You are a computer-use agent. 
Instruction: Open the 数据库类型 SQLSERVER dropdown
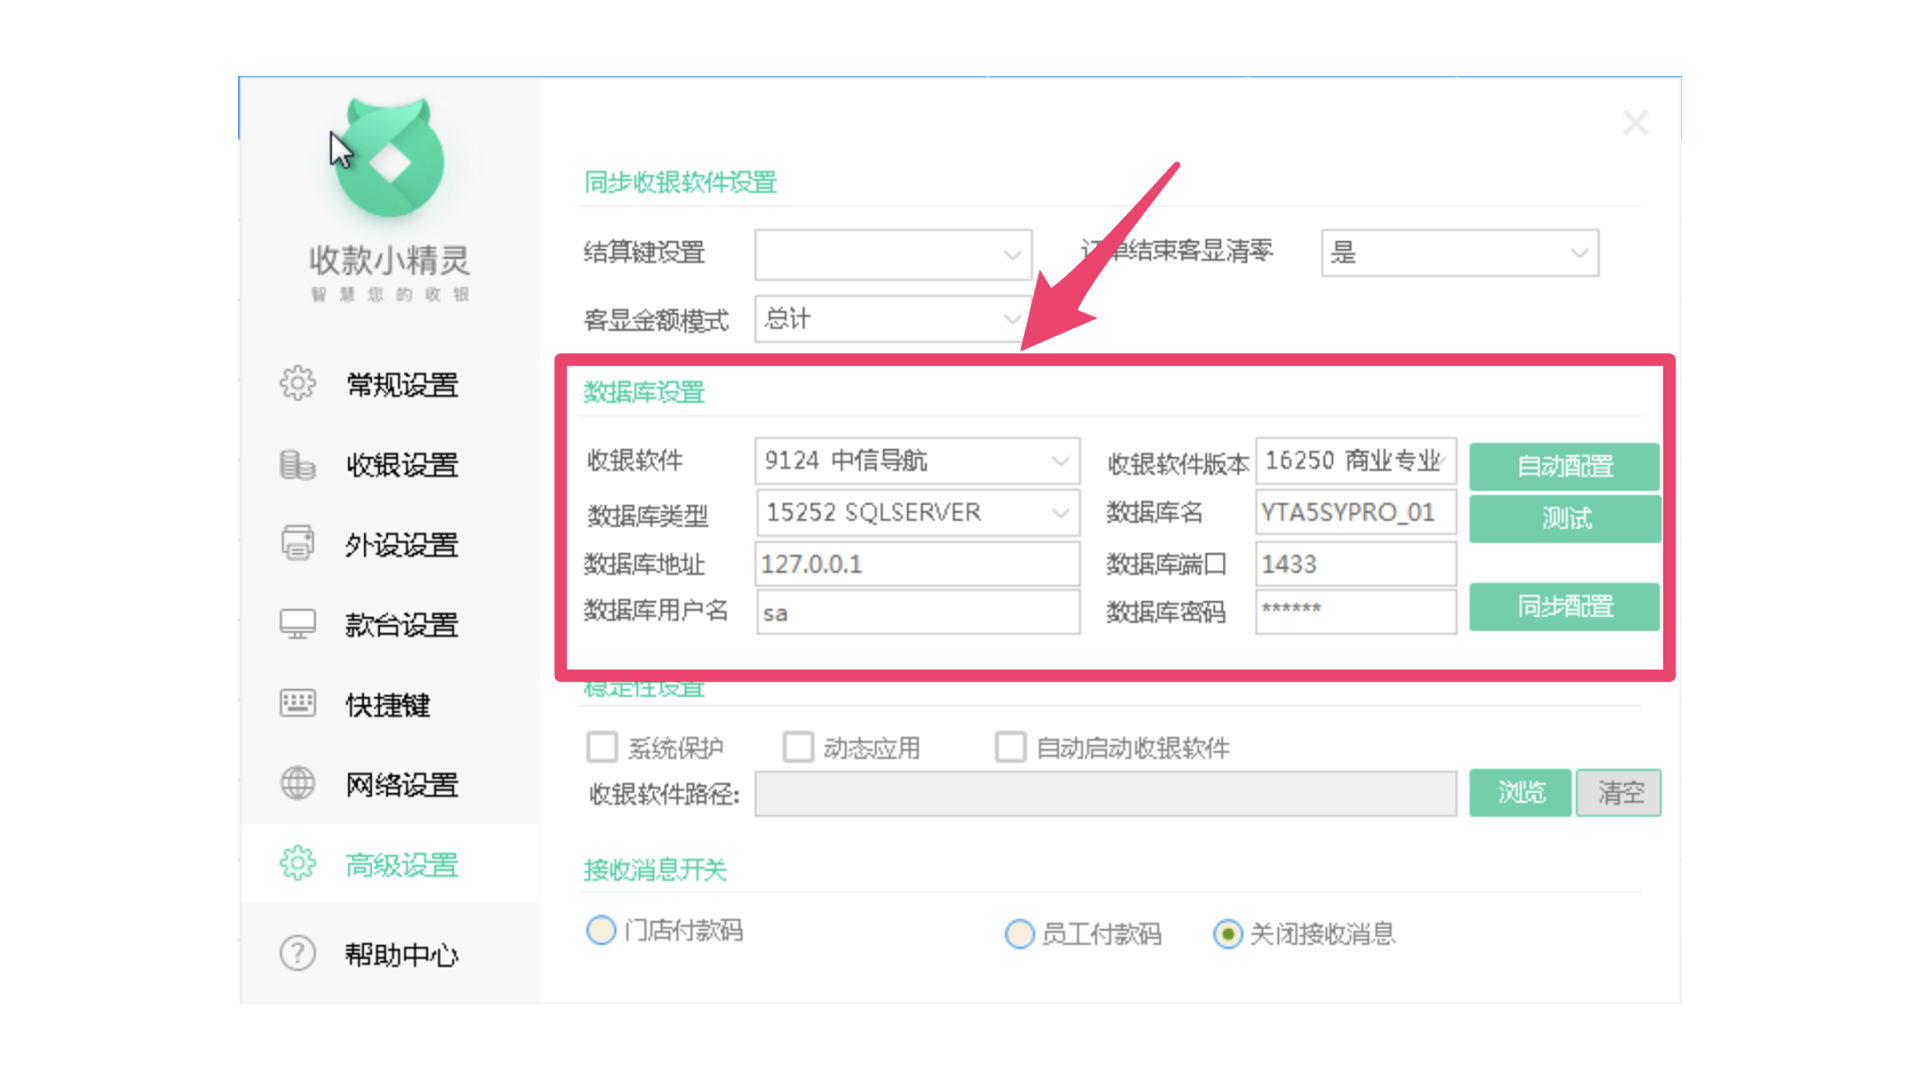pos(917,513)
